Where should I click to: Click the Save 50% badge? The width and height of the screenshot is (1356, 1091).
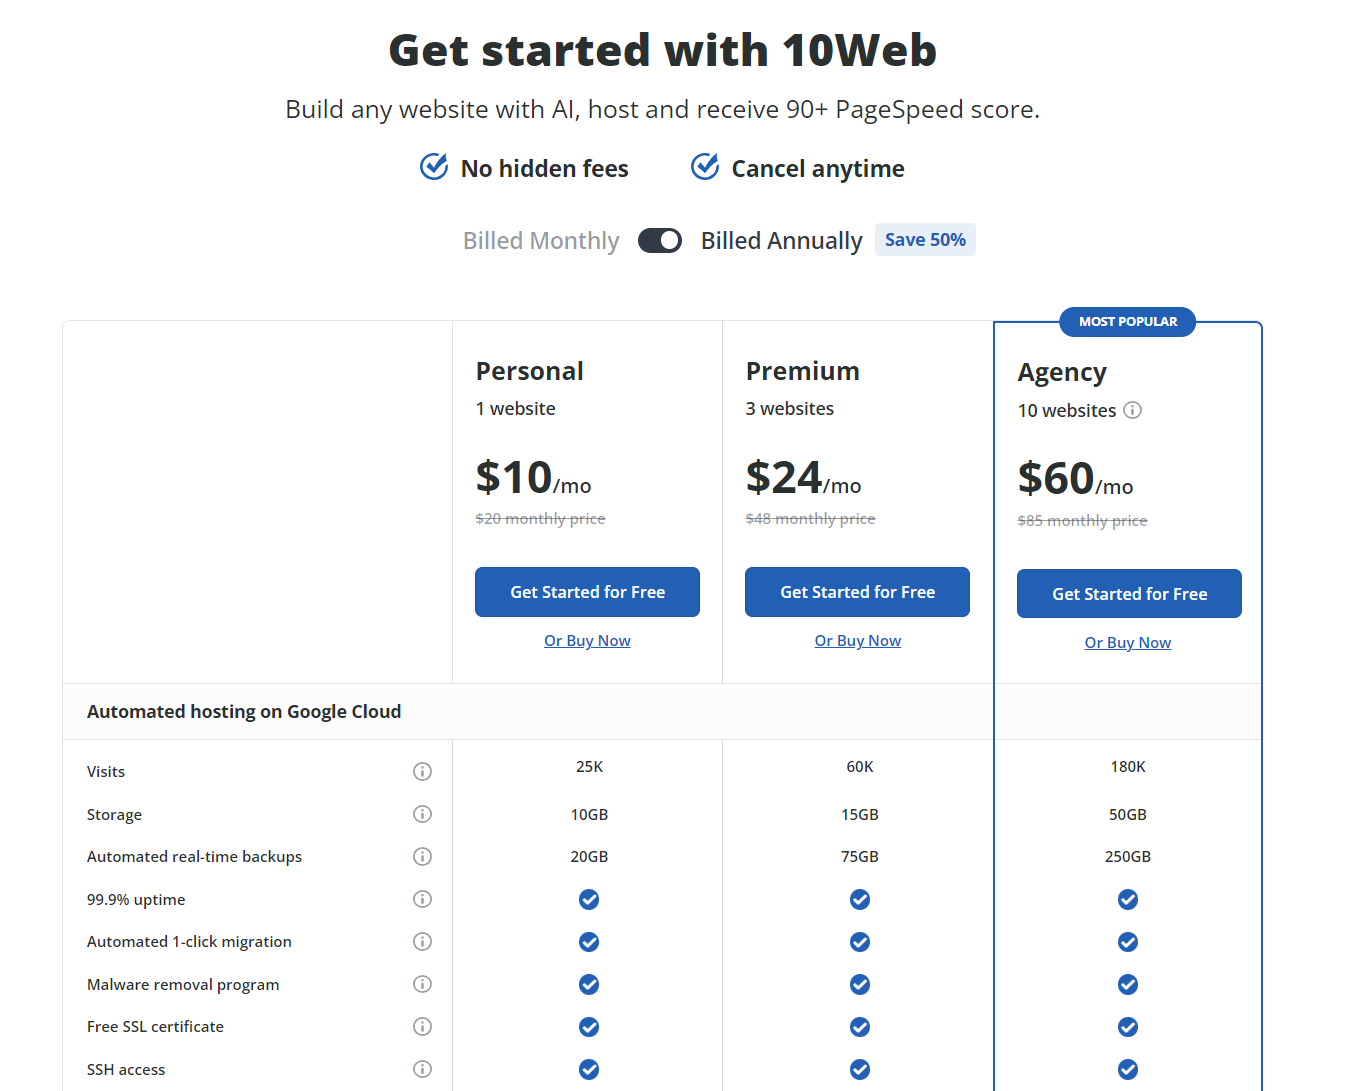924,239
